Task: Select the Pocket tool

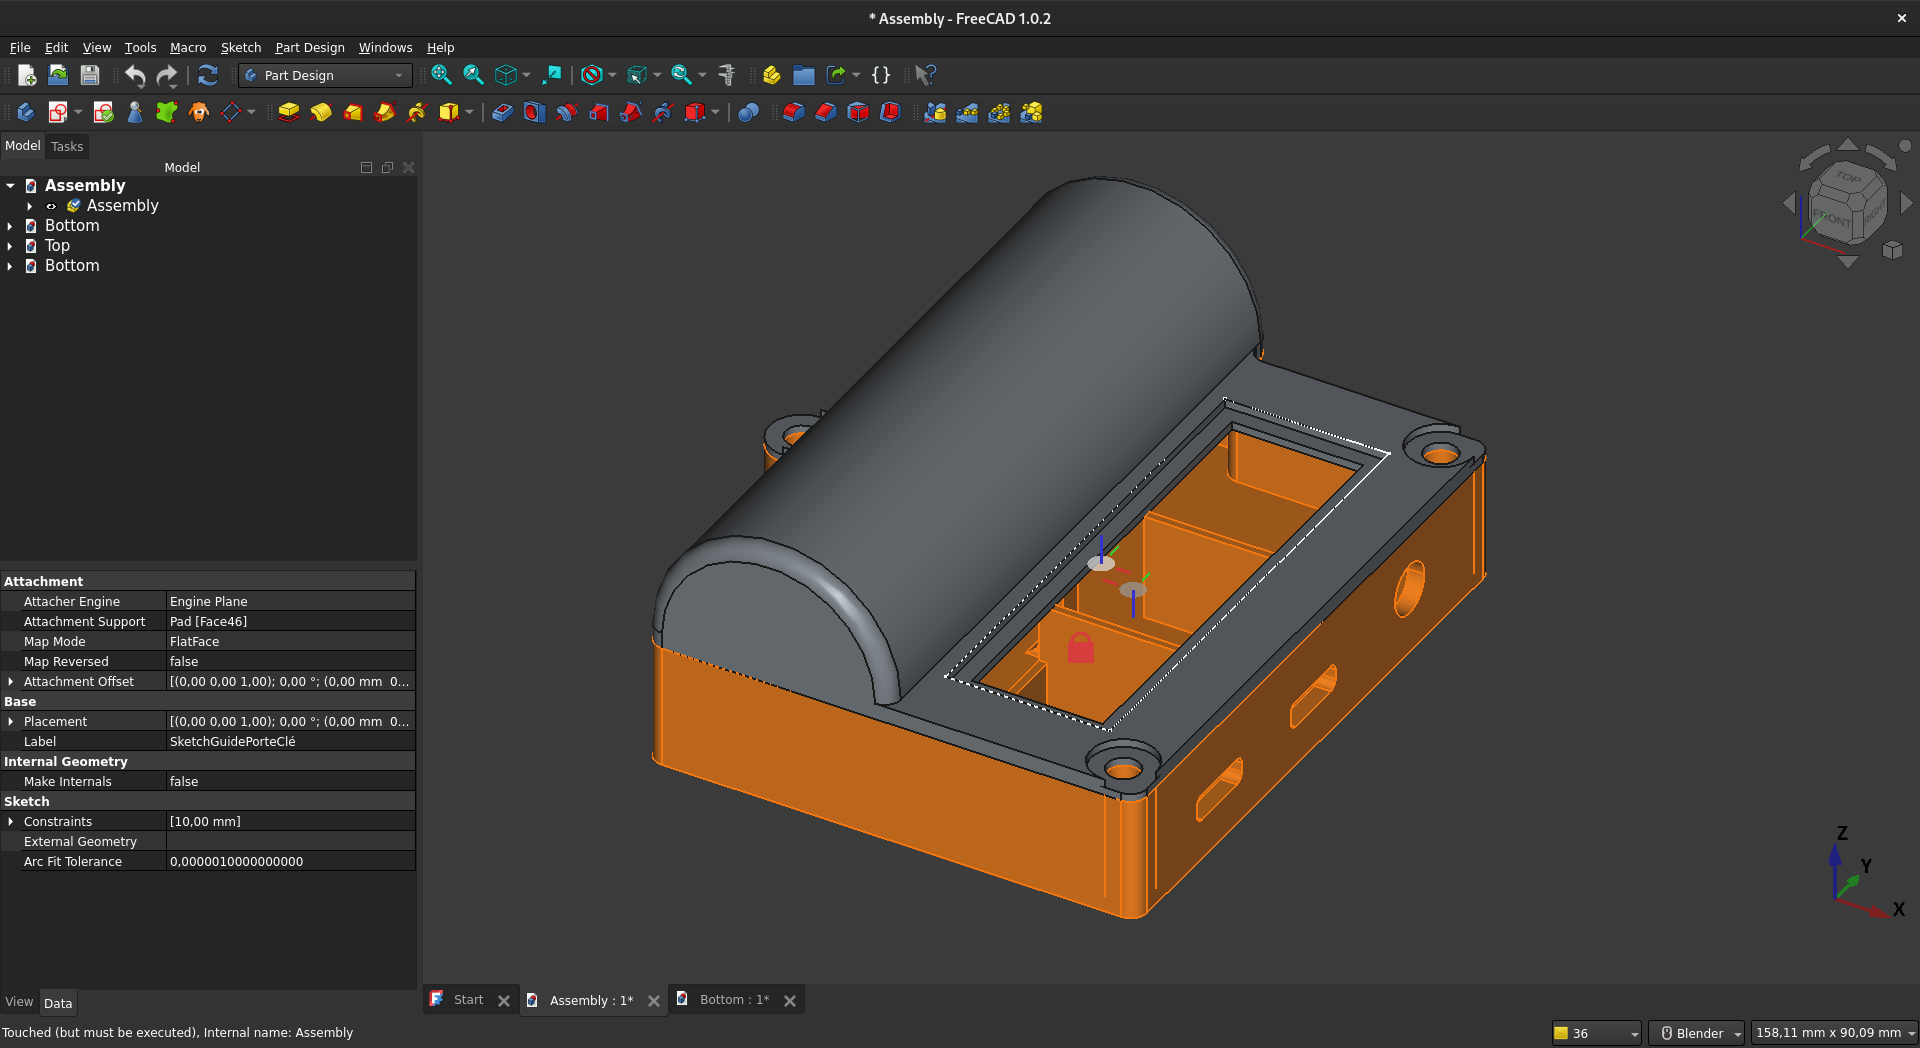Action: click(502, 112)
